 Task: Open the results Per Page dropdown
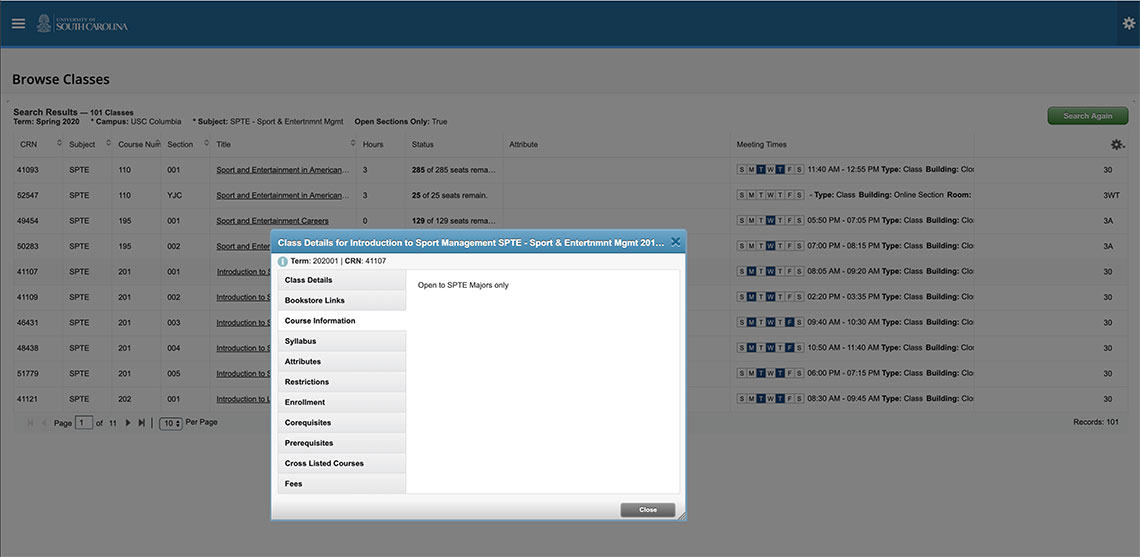pyautogui.click(x=171, y=423)
